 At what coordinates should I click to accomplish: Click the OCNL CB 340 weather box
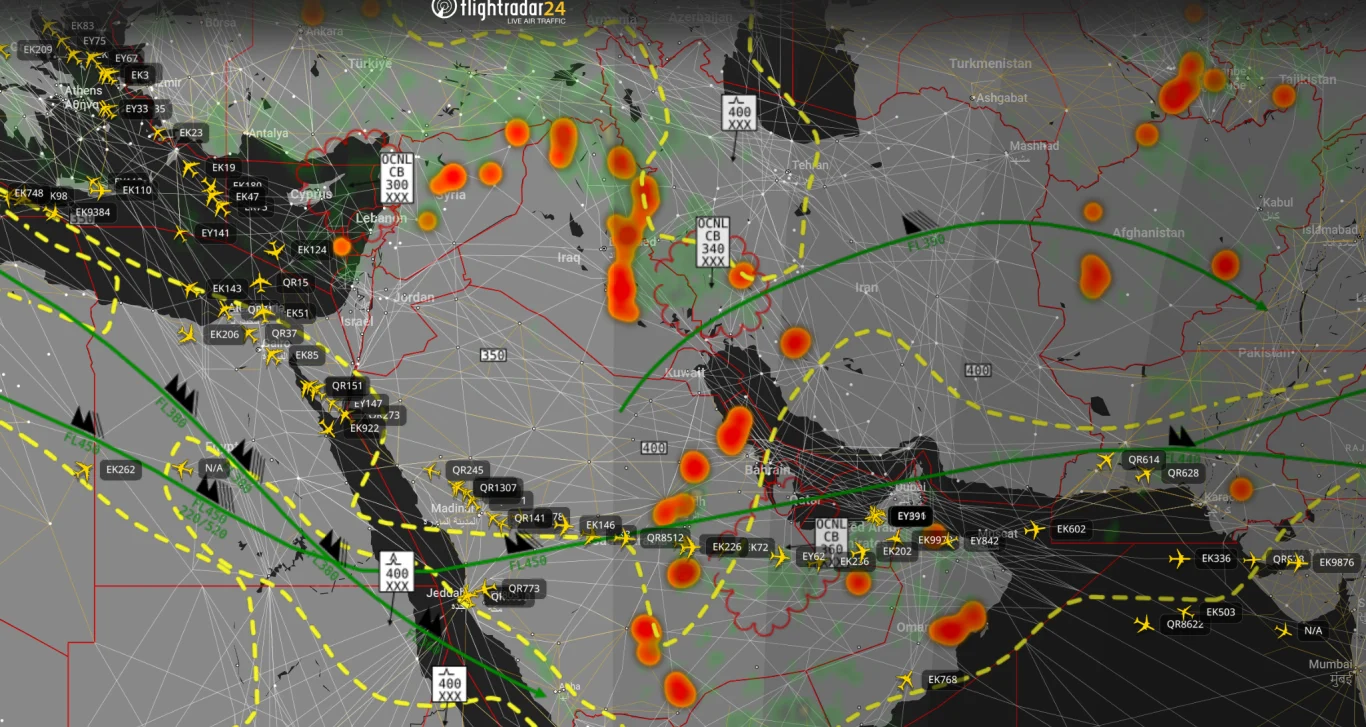[x=713, y=242]
